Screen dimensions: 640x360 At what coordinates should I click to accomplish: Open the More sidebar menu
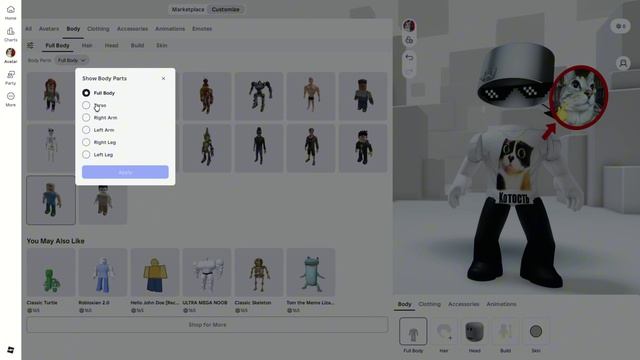pyautogui.click(x=11, y=99)
